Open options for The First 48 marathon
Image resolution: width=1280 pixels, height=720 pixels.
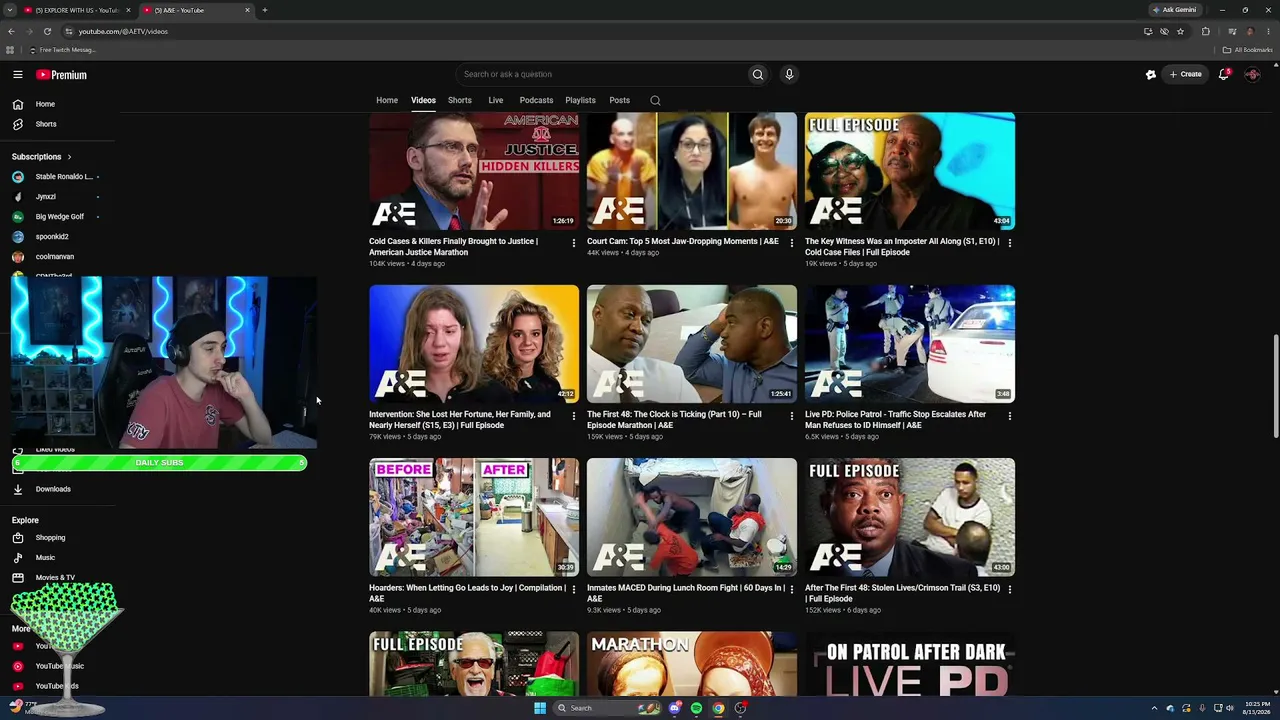tap(791, 416)
